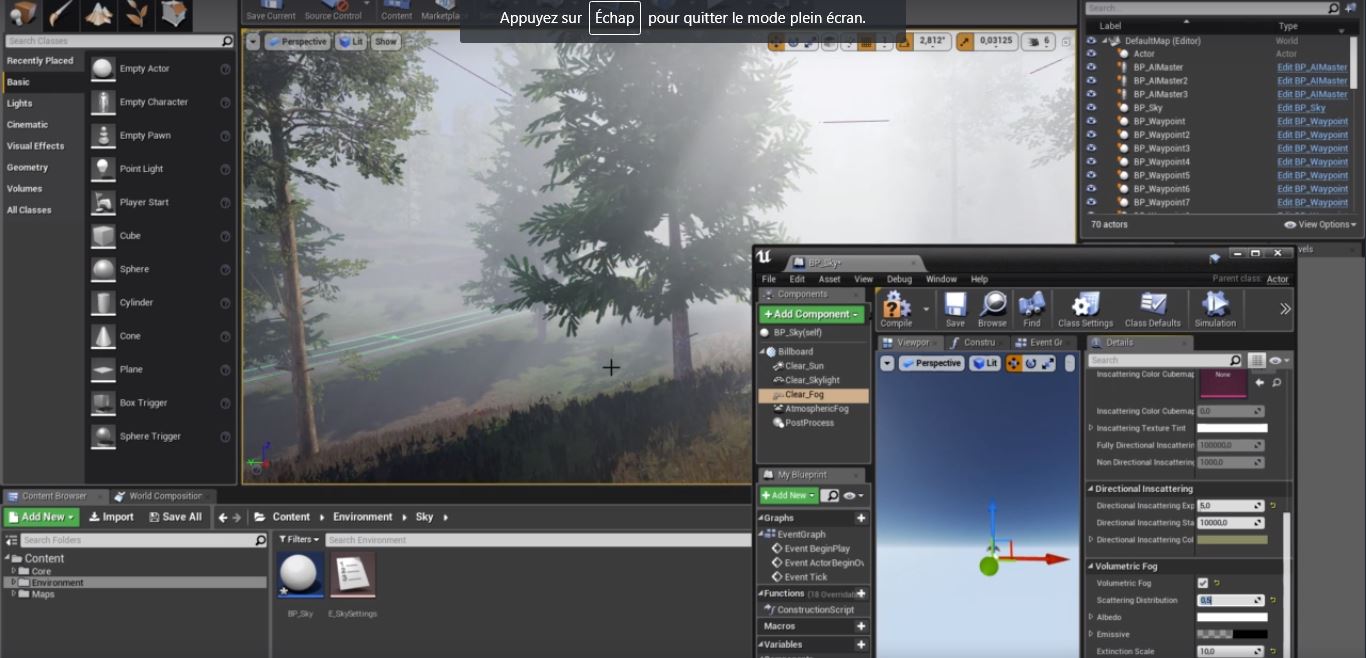Open View Options dropdown in World Outliner
This screenshot has height=658, width=1366.
pos(1320,225)
